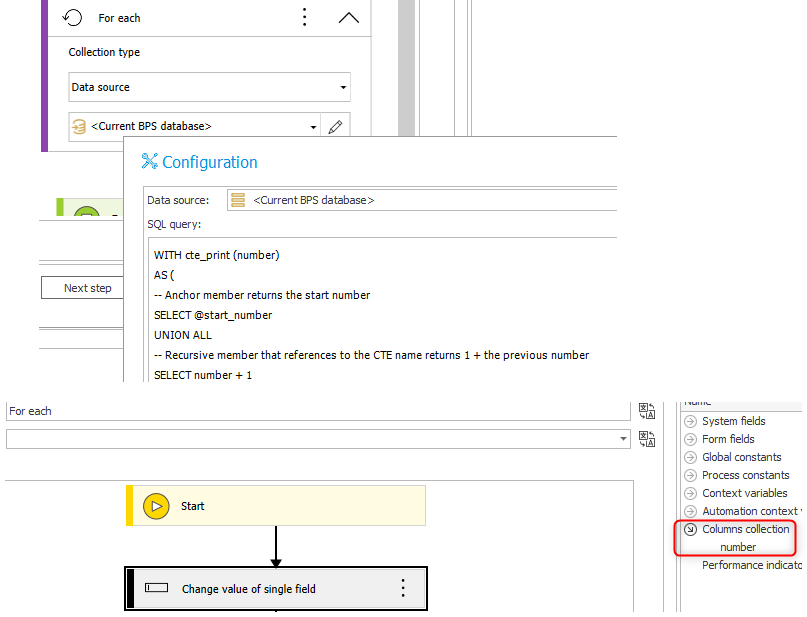The image size is (807, 617).
Task: Select the number column under Columns collection
Action: tap(738, 547)
